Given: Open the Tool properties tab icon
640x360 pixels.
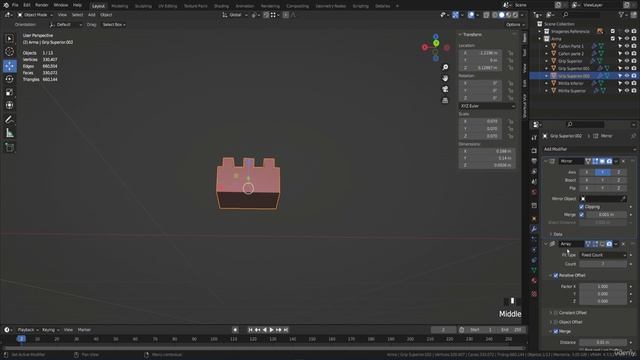Looking at the screenshot, I should click(534, 138).
